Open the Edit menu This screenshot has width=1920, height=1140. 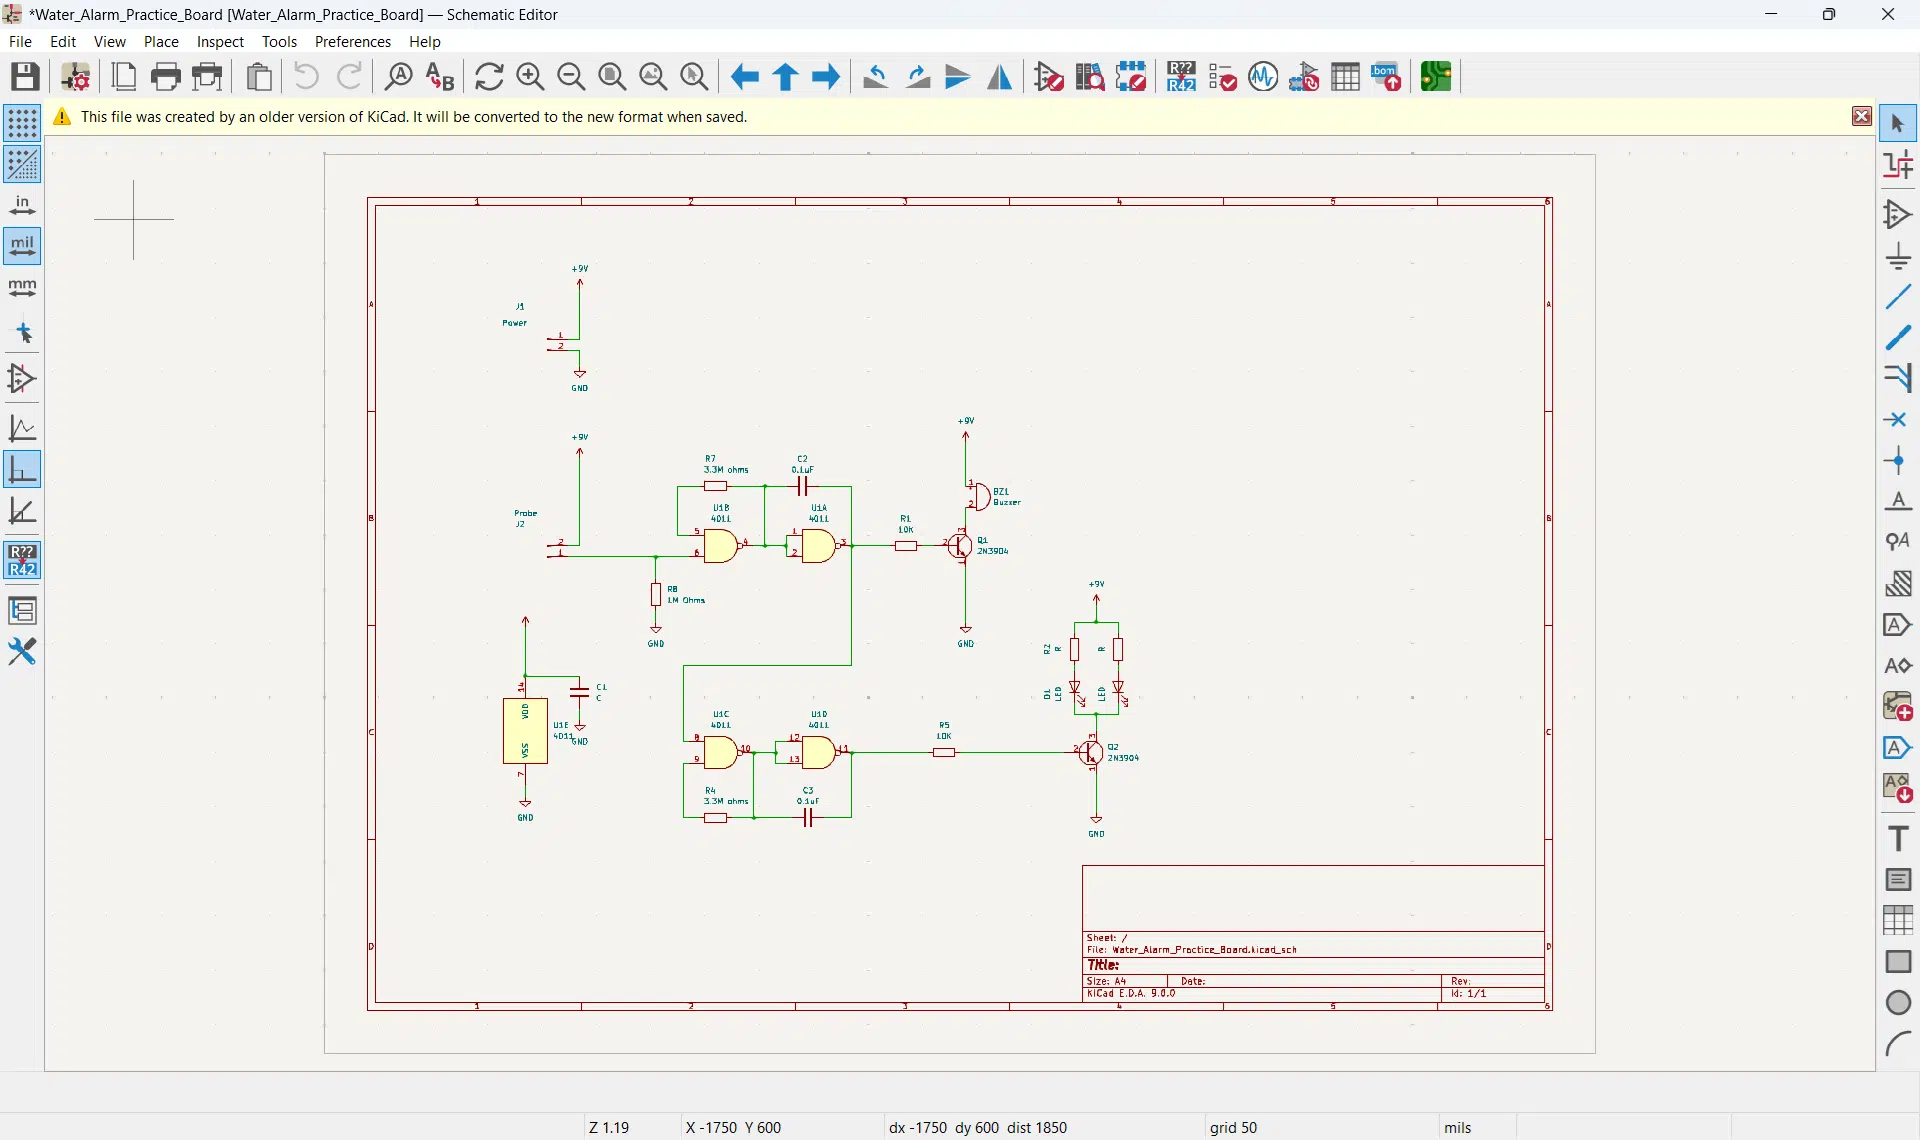63,42
